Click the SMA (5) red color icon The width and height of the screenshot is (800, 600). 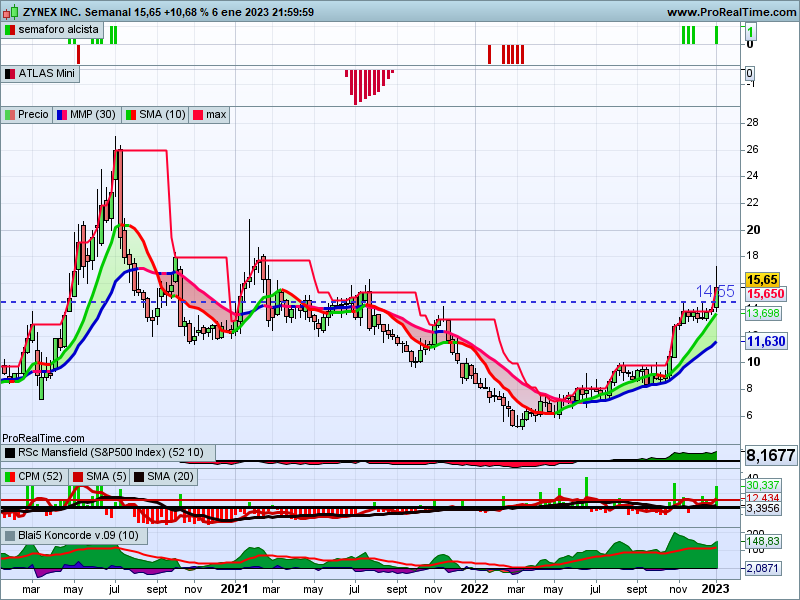(78, 477)
